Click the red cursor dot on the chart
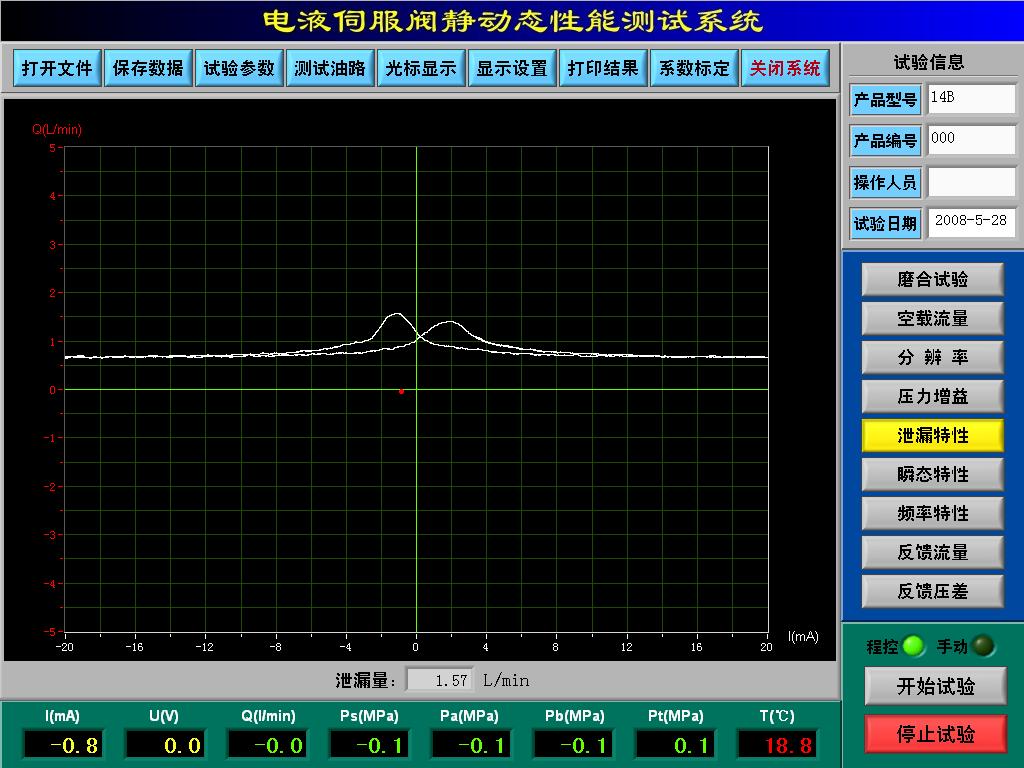The width and height of the screenshot is (1024, 768). pyautogui.click(x=401, y=392)
